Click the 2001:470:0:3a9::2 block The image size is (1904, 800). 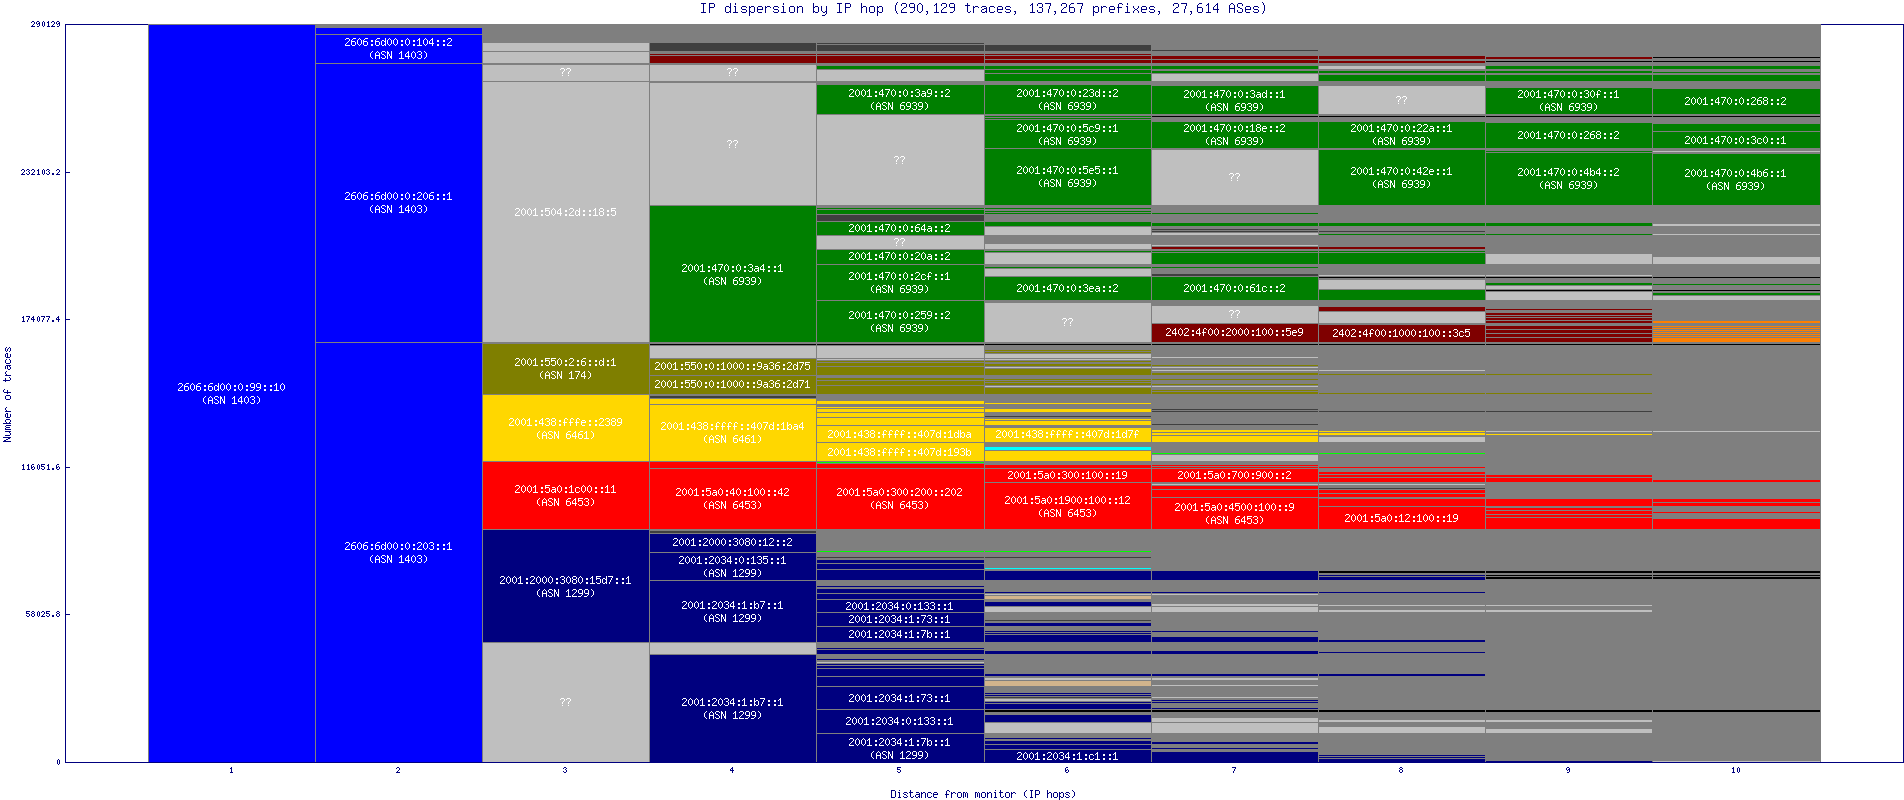click(900, 99)
